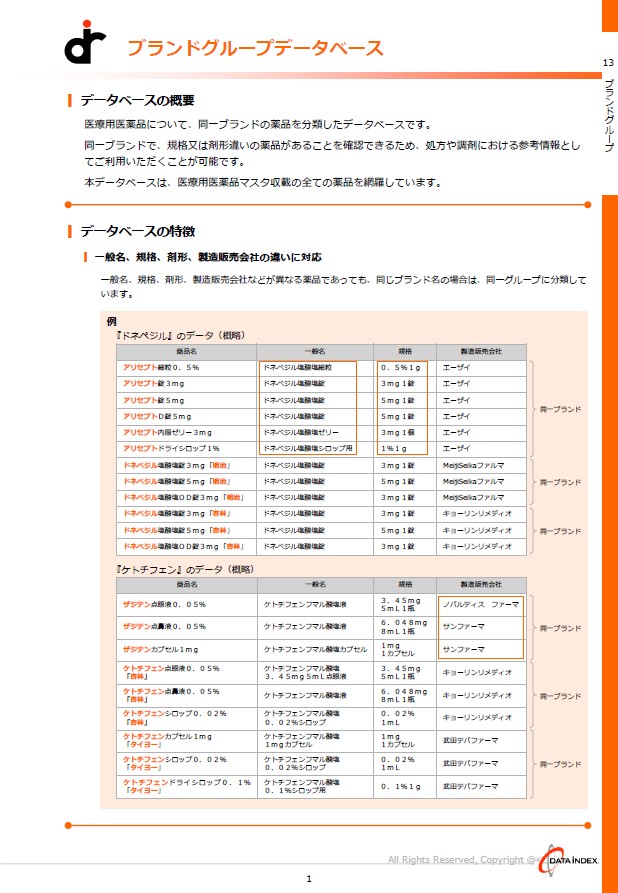The width and height of the screenshot is (618, 893).
Task: Select the ザジテンカプセル1mg product cell
Action: 160,650
